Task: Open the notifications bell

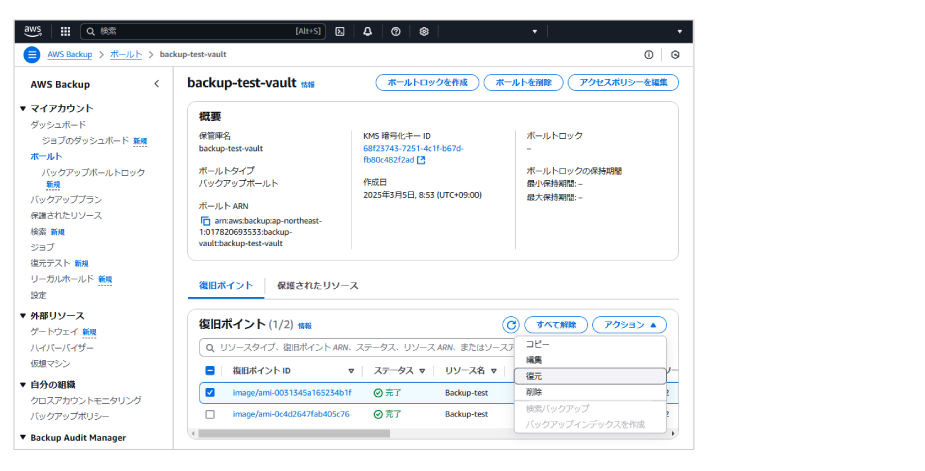Action: tap(368, 31)
